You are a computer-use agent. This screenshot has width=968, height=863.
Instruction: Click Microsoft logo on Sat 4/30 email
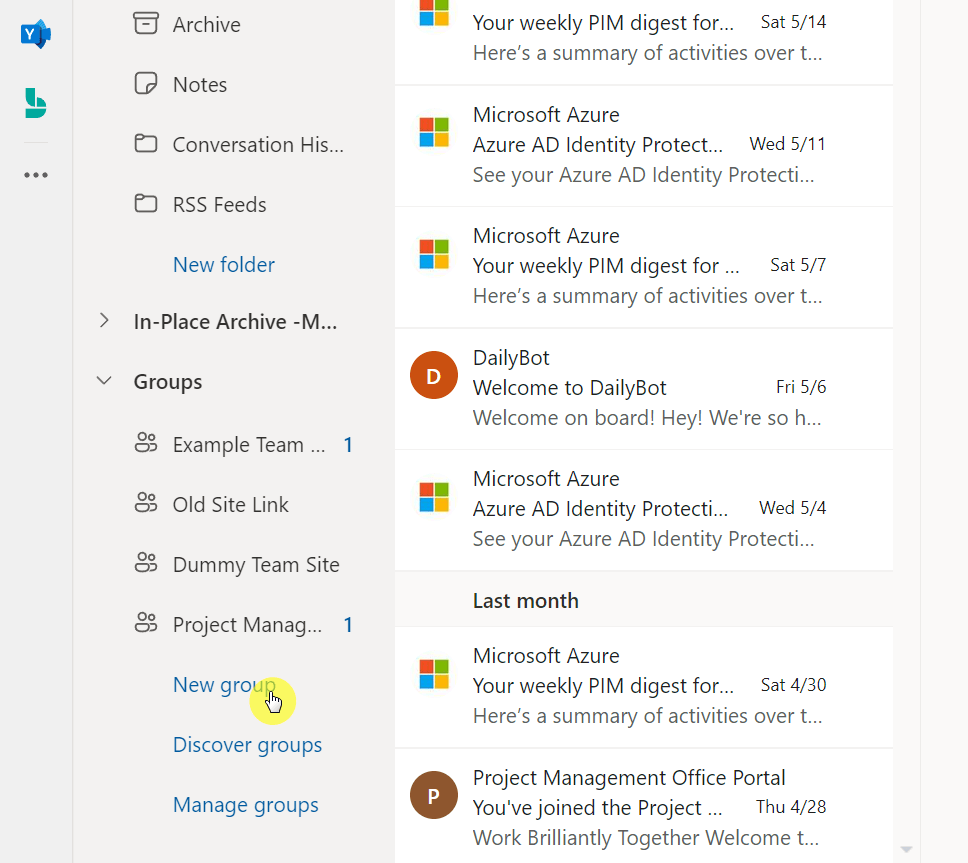(433, 674)
